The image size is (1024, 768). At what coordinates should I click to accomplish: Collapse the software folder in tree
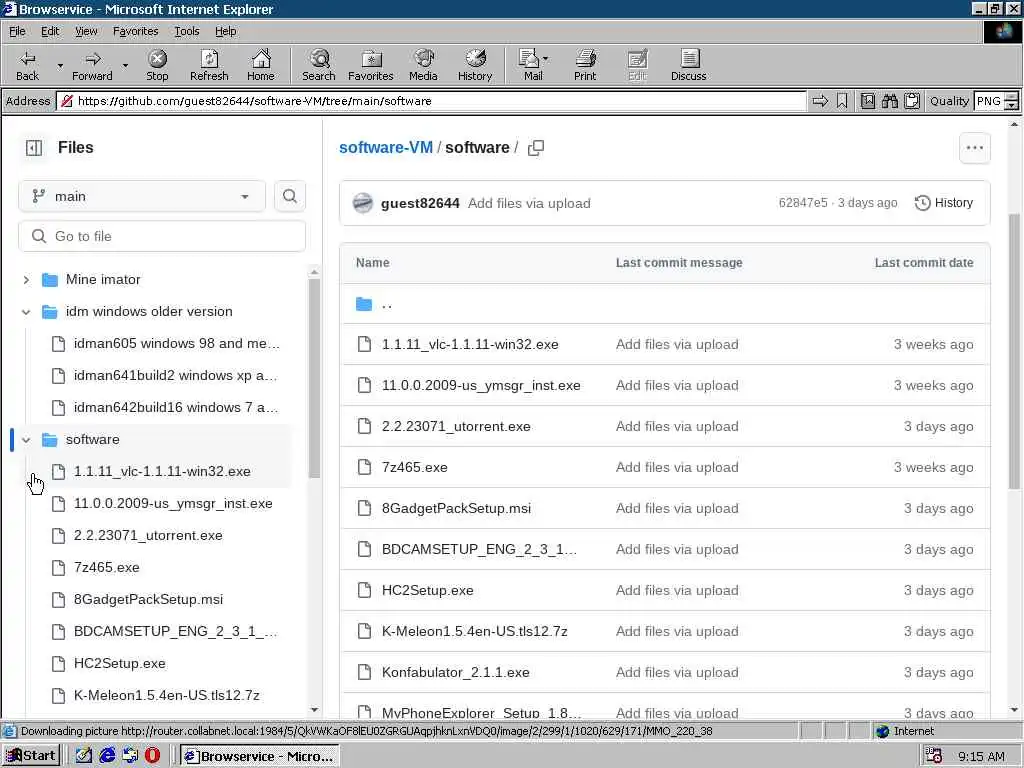click(x=26, y=440)
